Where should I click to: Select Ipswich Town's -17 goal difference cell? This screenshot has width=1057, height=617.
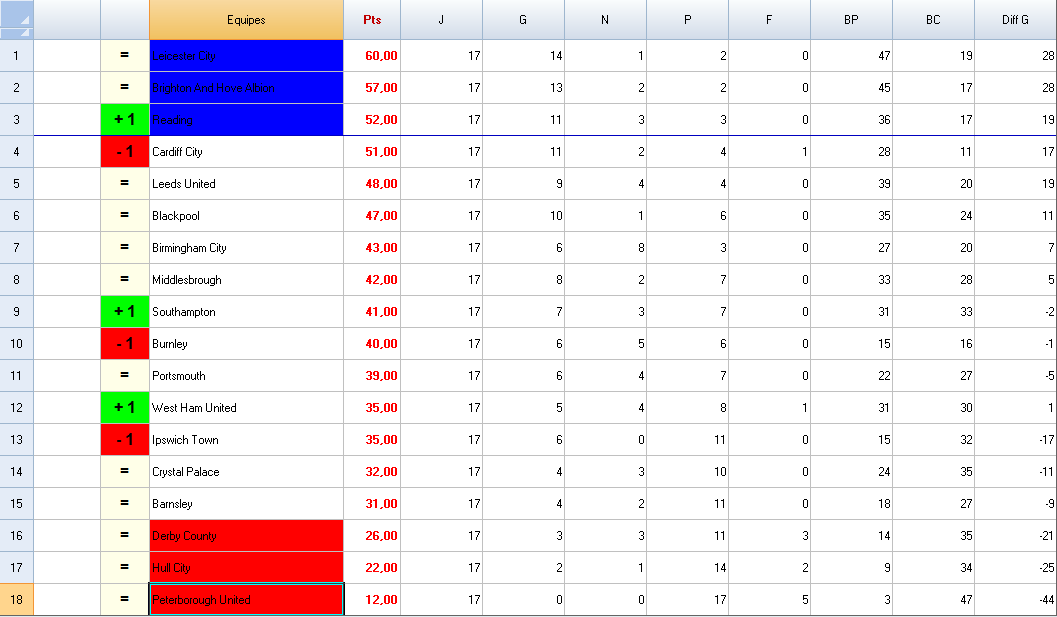1016,440
